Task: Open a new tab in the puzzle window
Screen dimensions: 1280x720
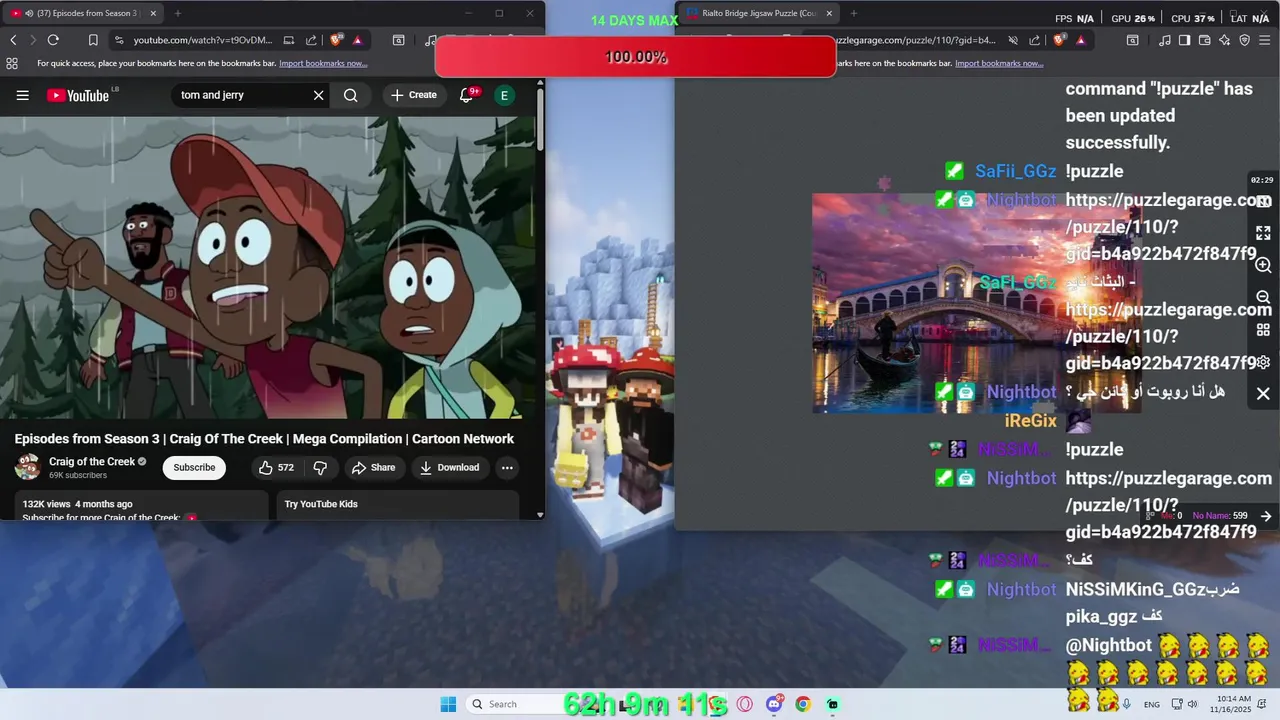Action: 853,13
